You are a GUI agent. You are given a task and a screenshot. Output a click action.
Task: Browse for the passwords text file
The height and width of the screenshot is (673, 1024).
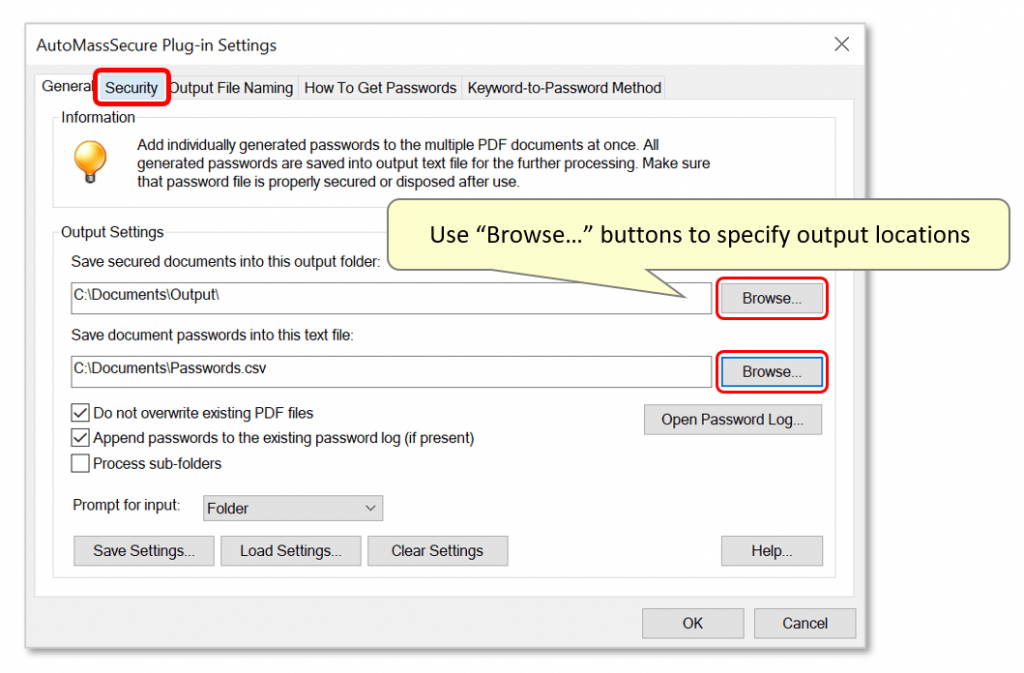771,371
